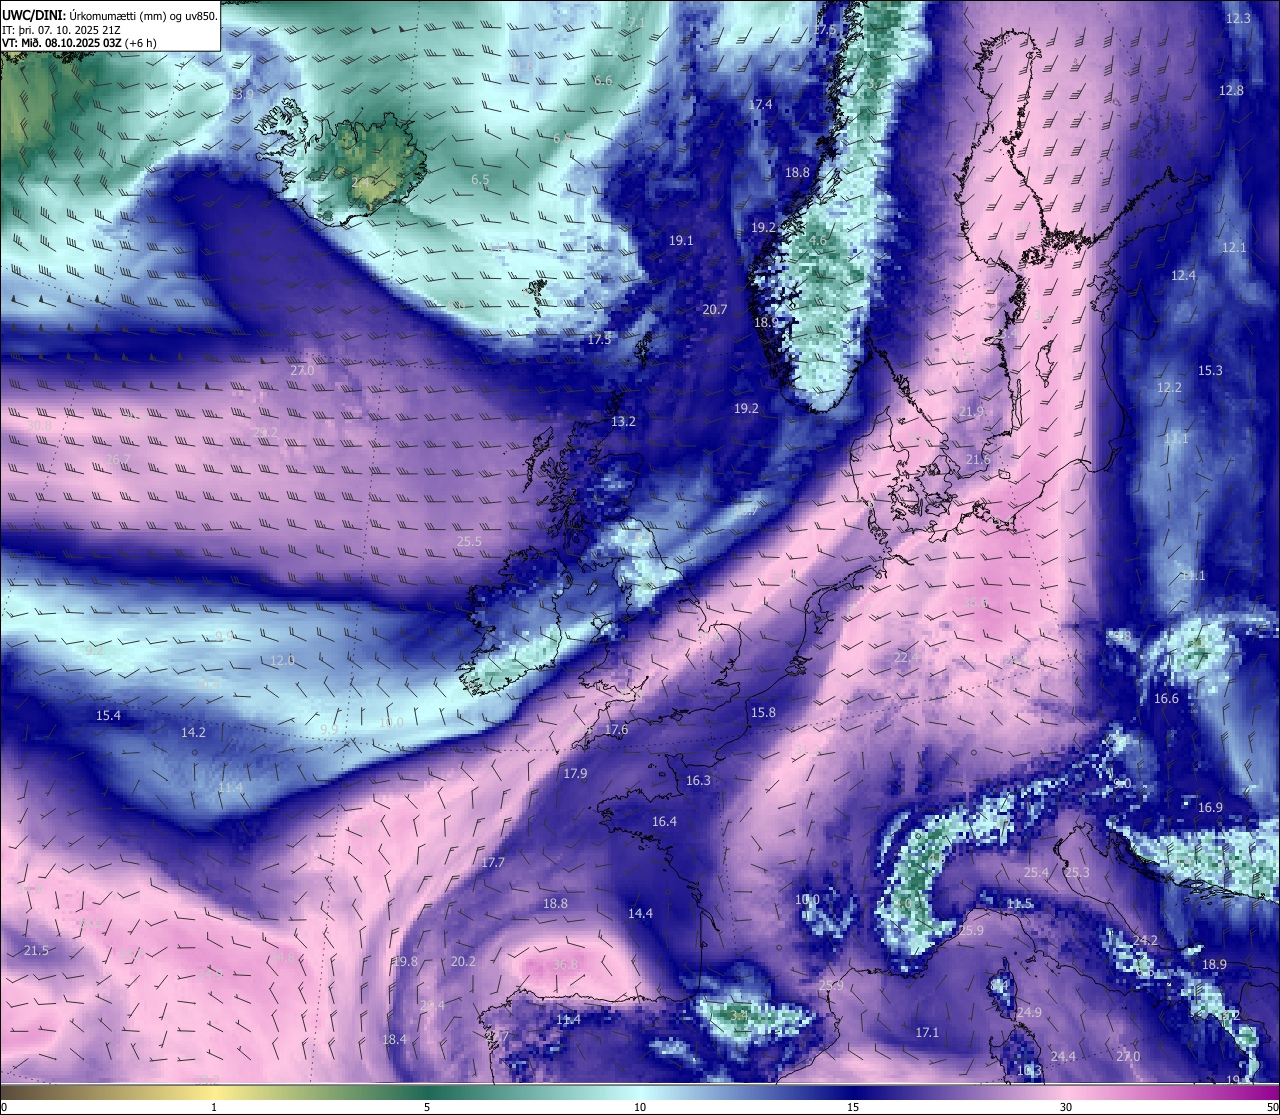
Task: Click the map value 15.3 on the right side
Action: click(1210, 371)
